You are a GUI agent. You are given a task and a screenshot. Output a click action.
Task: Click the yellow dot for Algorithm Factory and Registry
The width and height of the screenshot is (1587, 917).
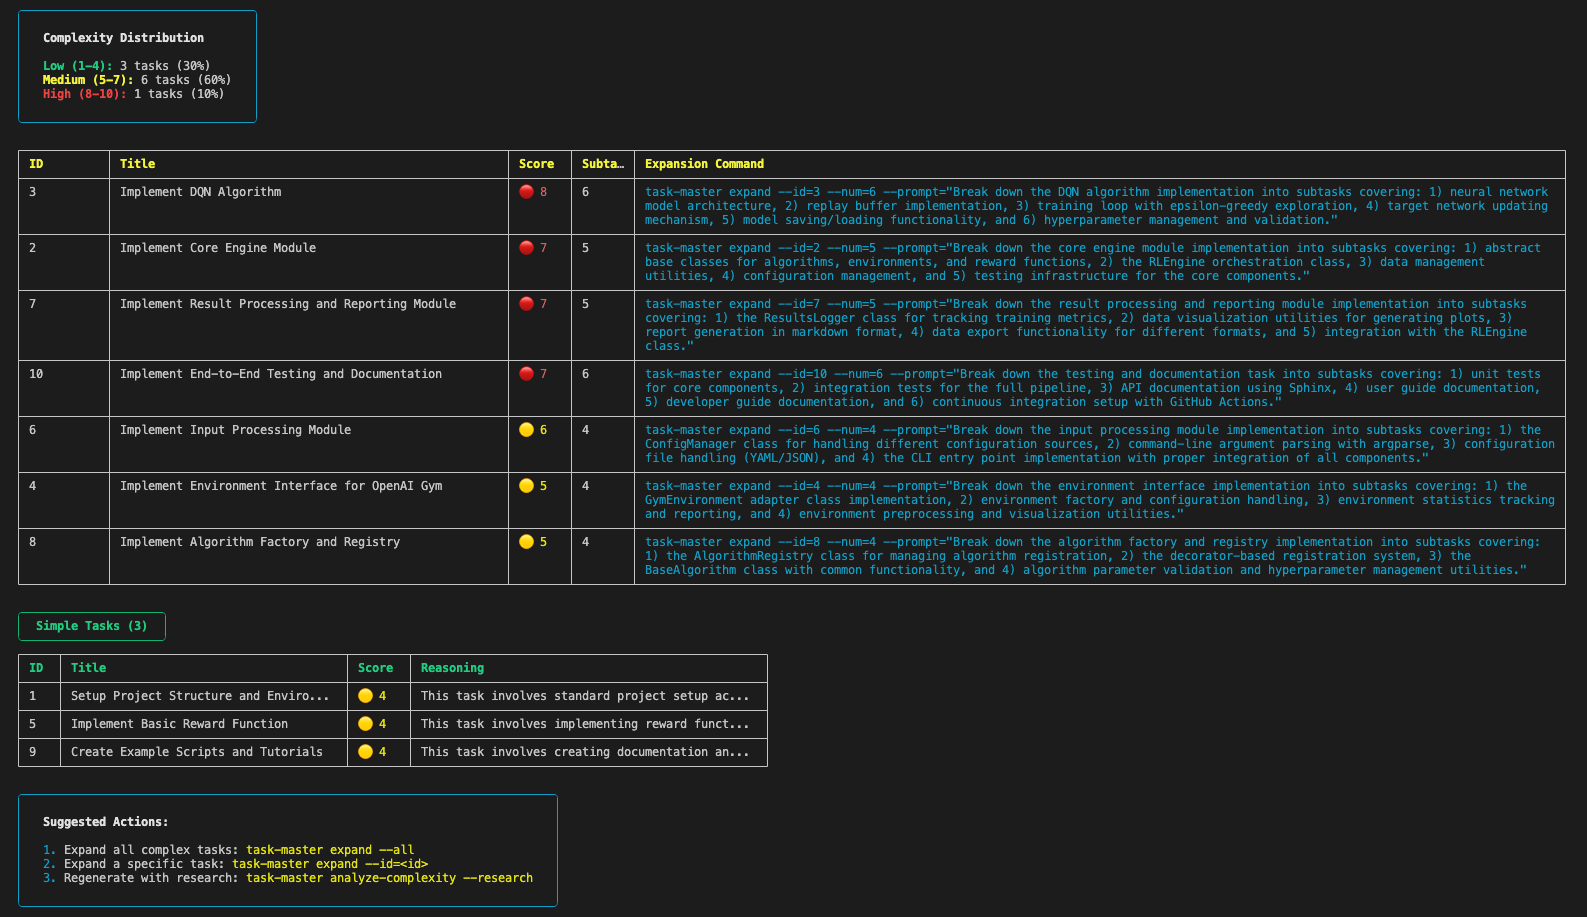coord(526,542)
